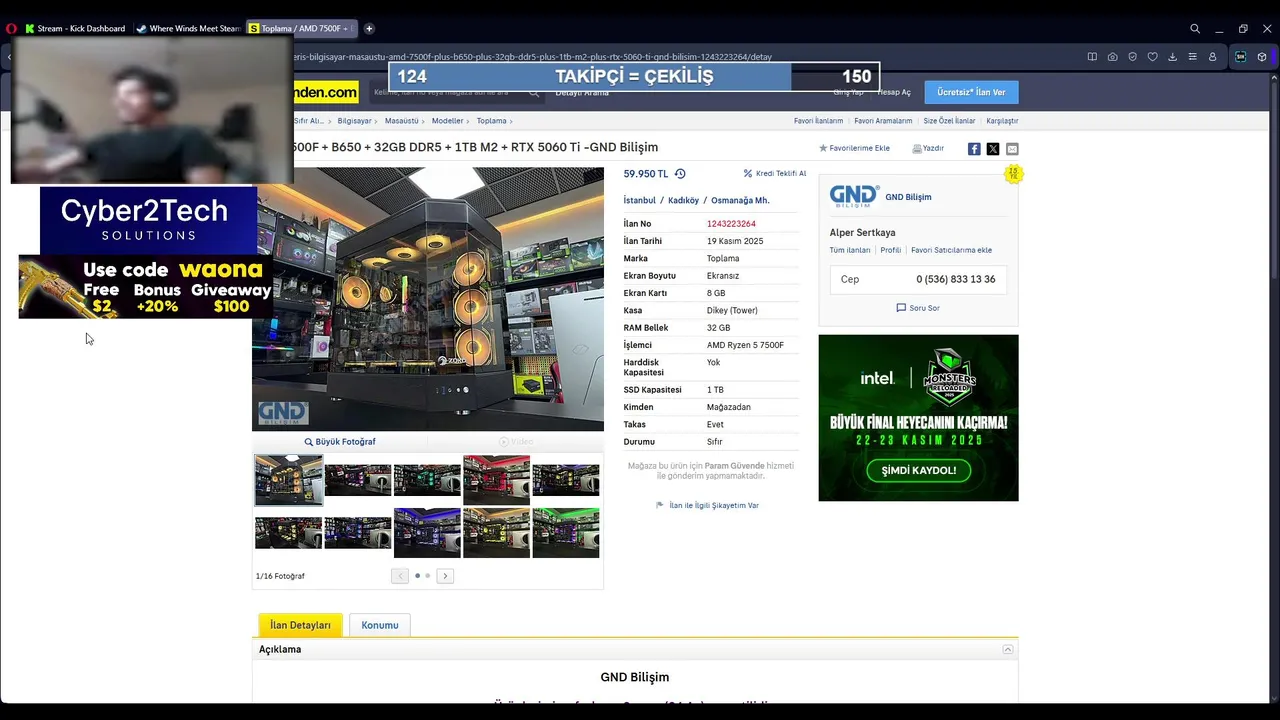Open the Konum tab

pyautogui.click(x=380, y=625)
